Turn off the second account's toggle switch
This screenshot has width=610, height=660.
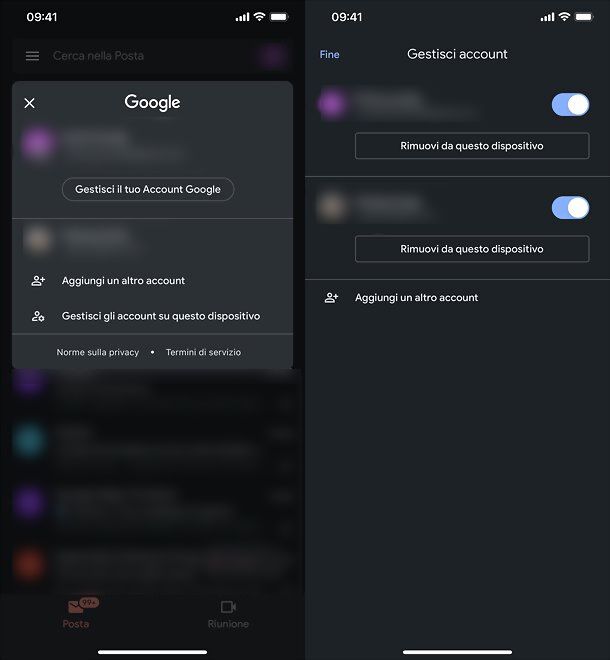point(570,208)
